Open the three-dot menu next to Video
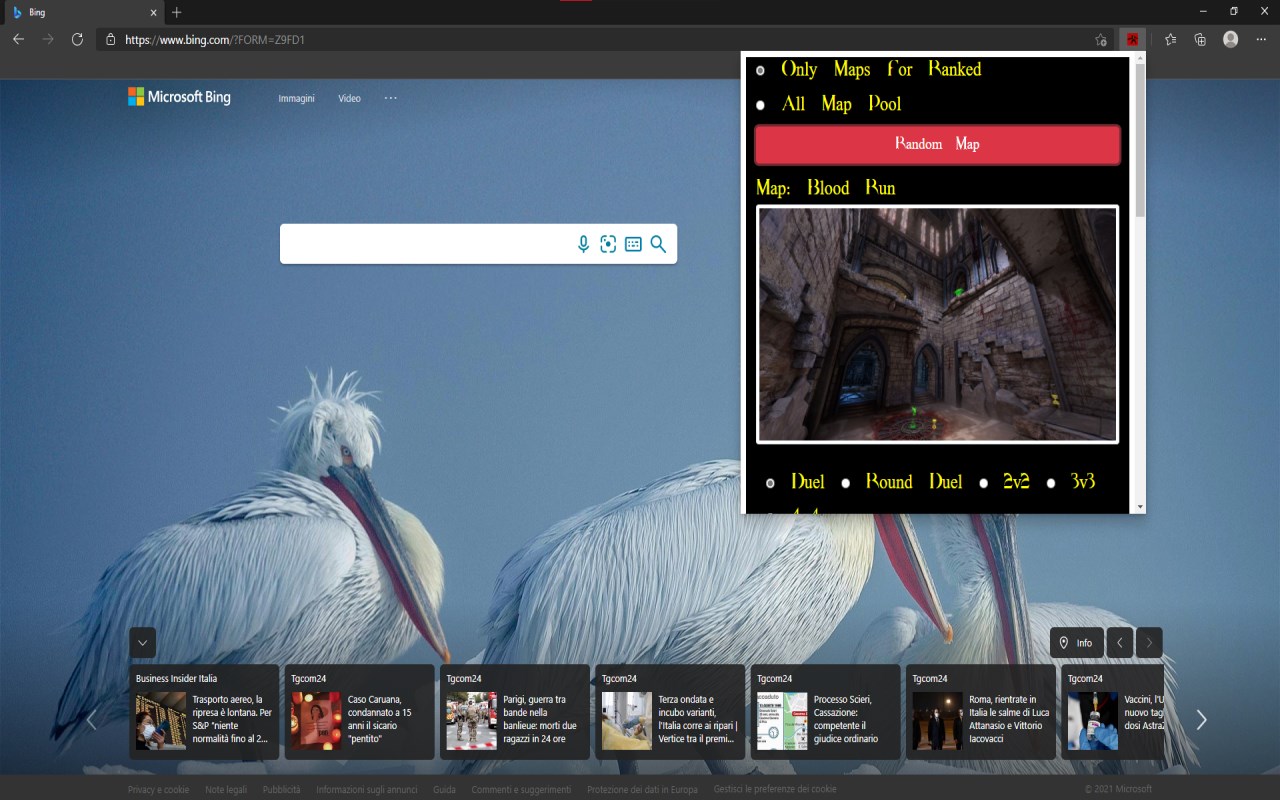The width and height of the screenshot is (1280, 800). [x=391, y=98]
